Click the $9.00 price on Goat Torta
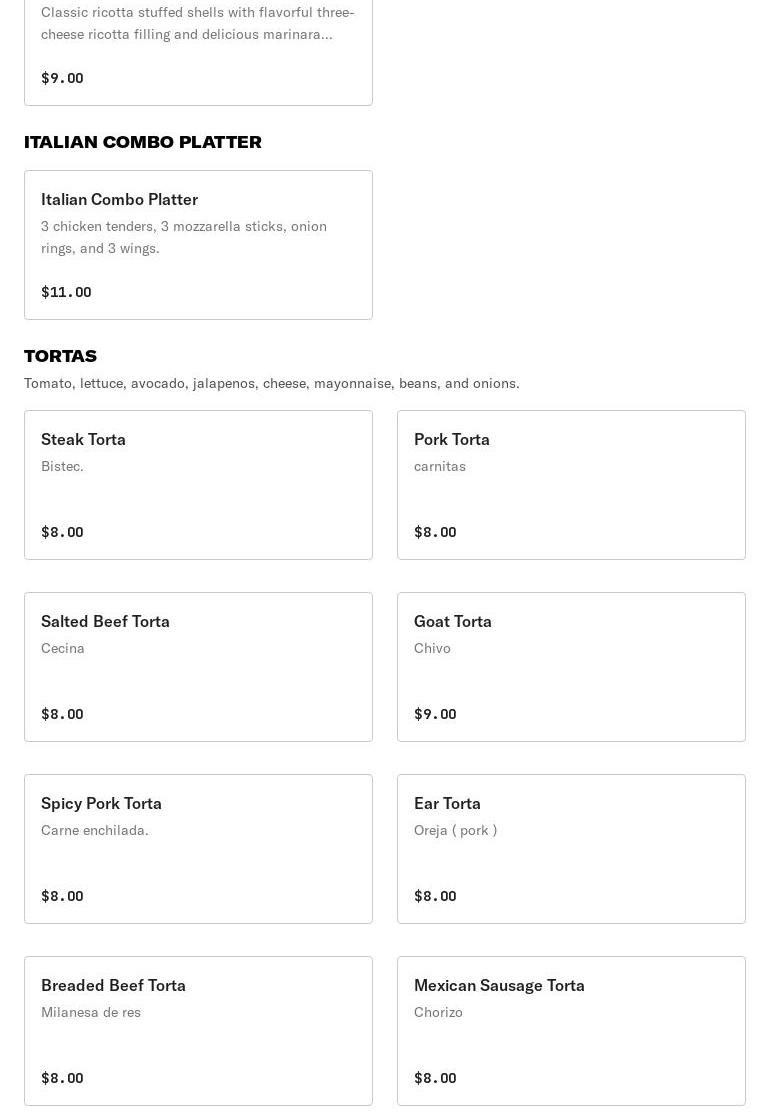The image size is (770, 1118). point(435,714)
